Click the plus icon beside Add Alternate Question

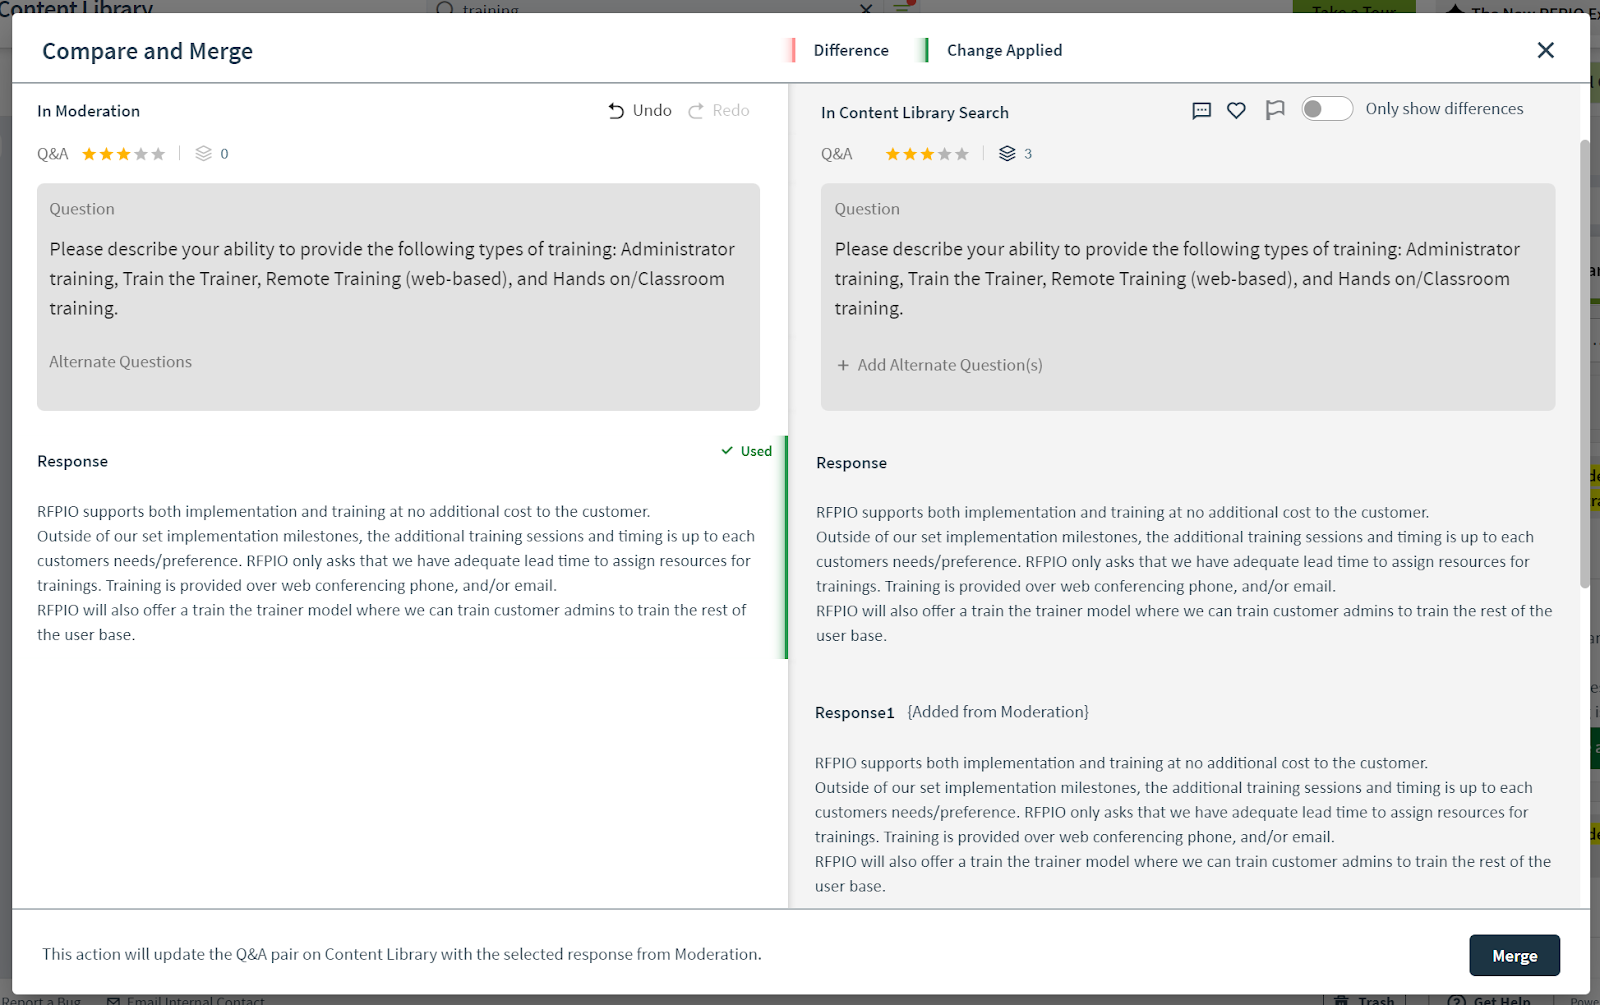coord(843,365)
